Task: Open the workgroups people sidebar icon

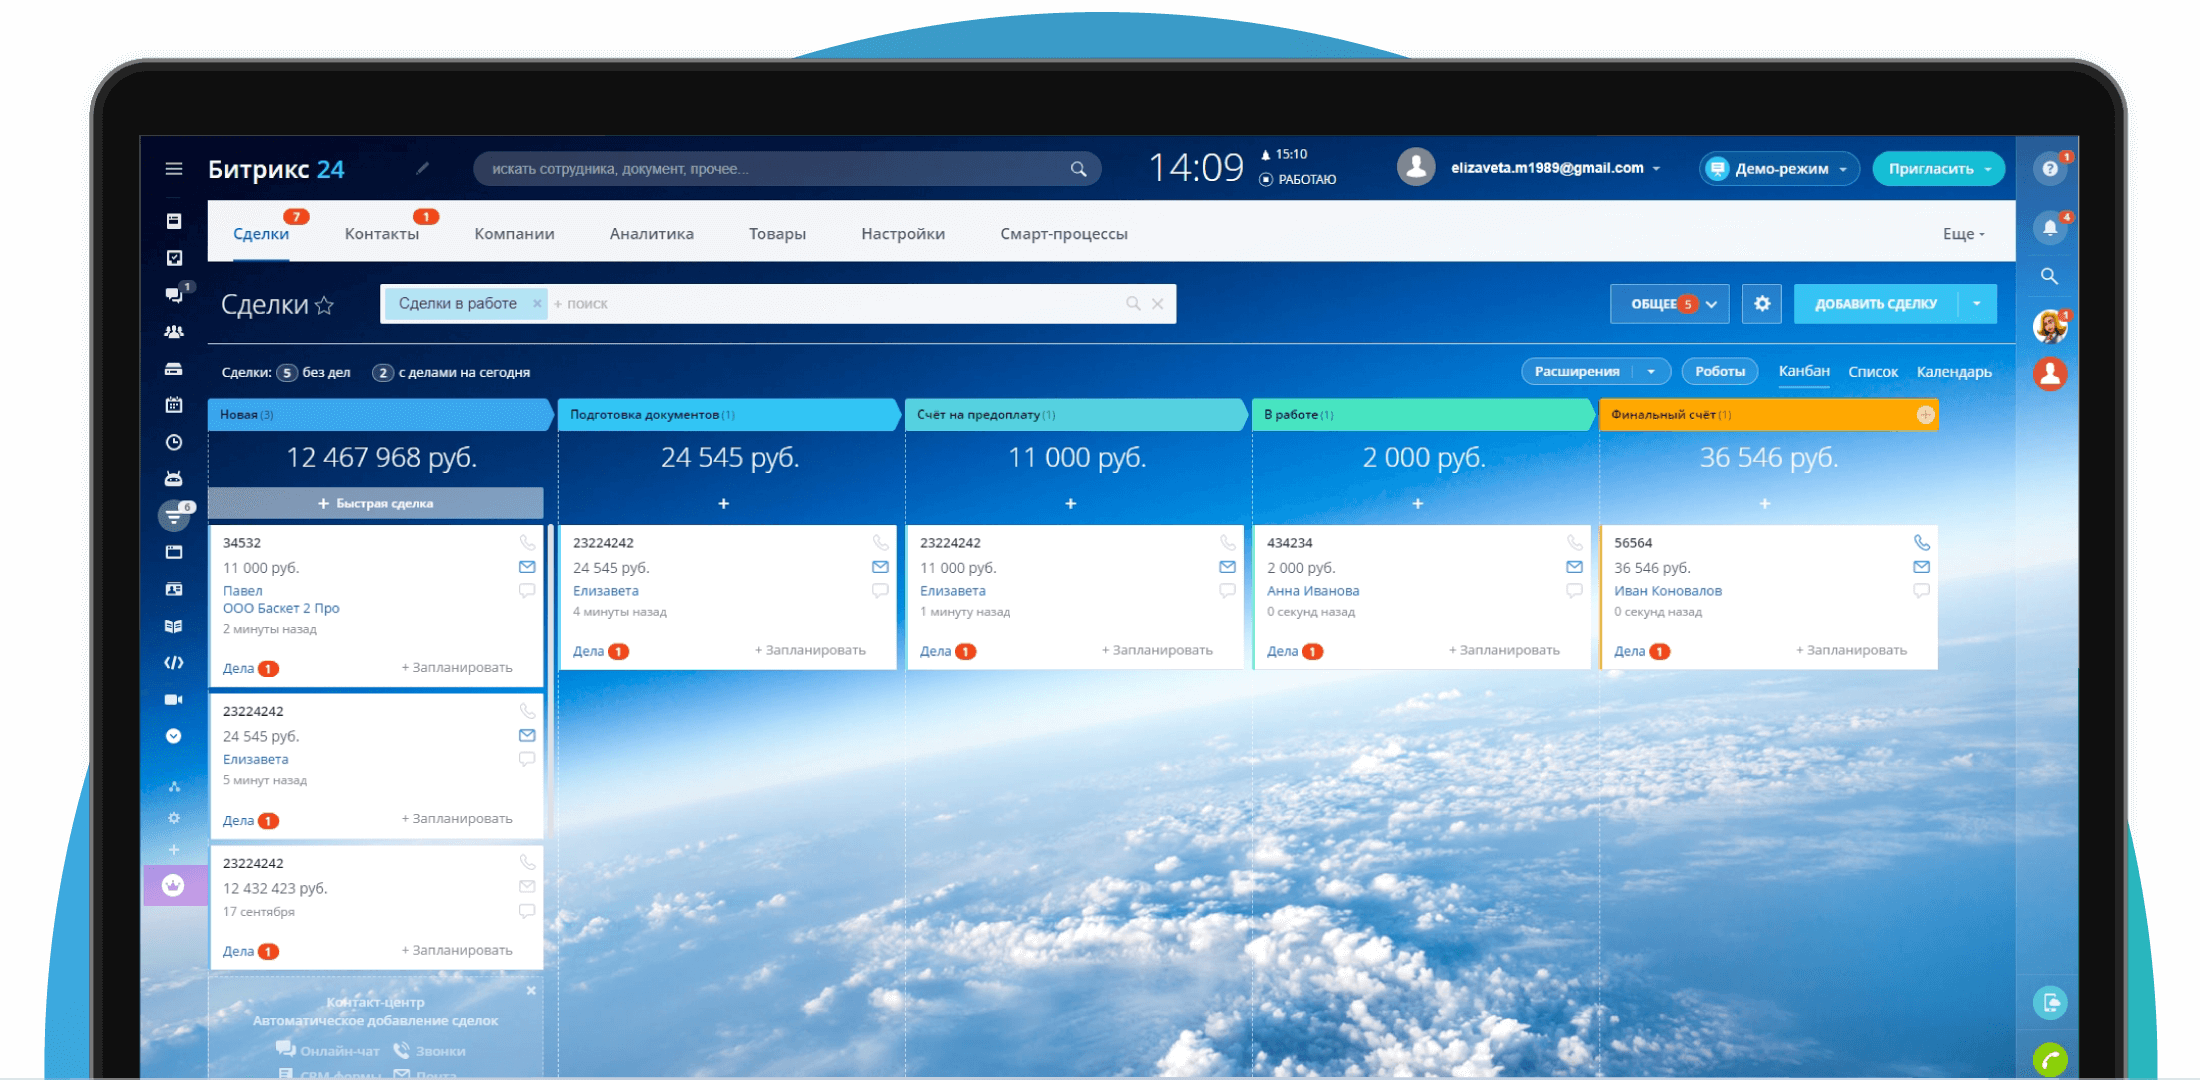Action: click(174, 331)
